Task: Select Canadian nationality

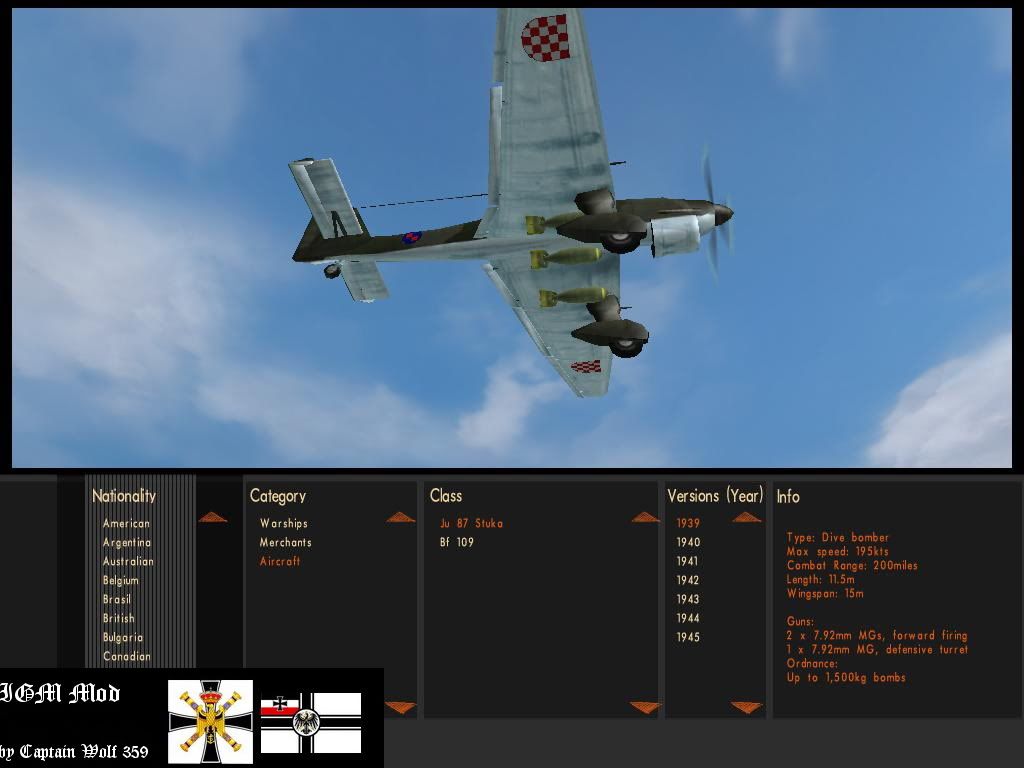Action: click(126, 656)
